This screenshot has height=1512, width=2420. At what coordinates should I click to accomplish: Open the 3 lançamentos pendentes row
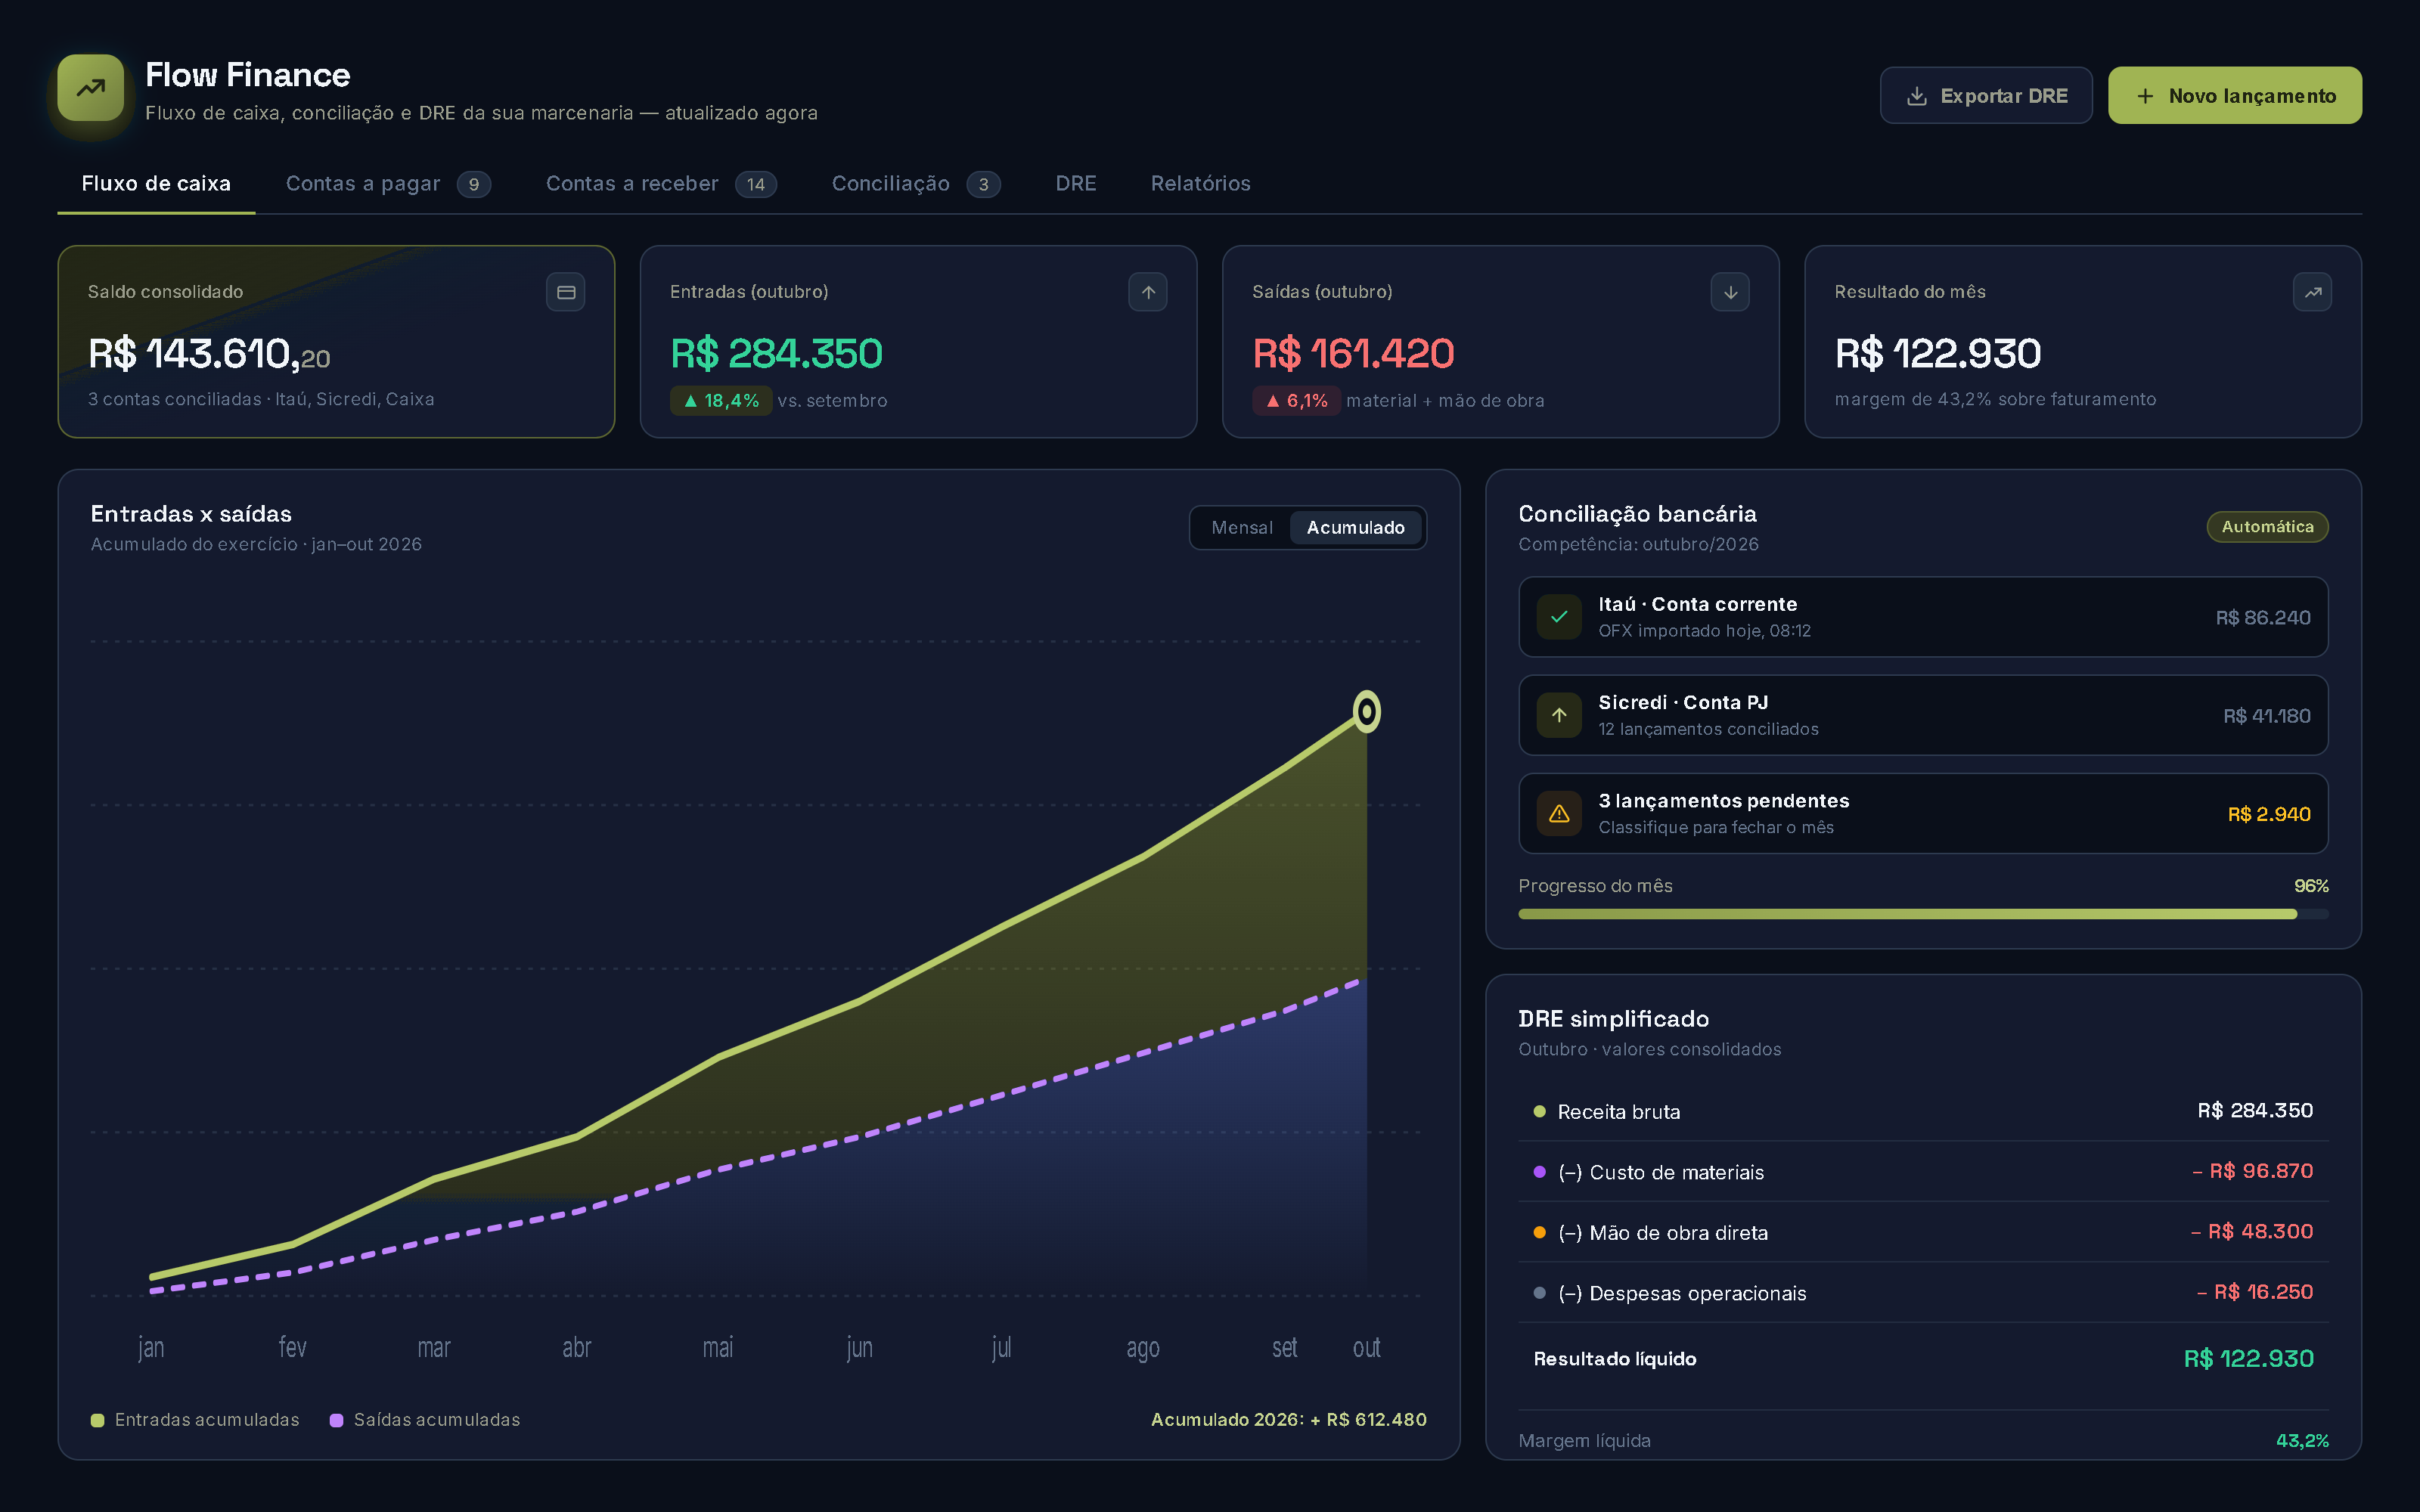(x=1923, y=814)
